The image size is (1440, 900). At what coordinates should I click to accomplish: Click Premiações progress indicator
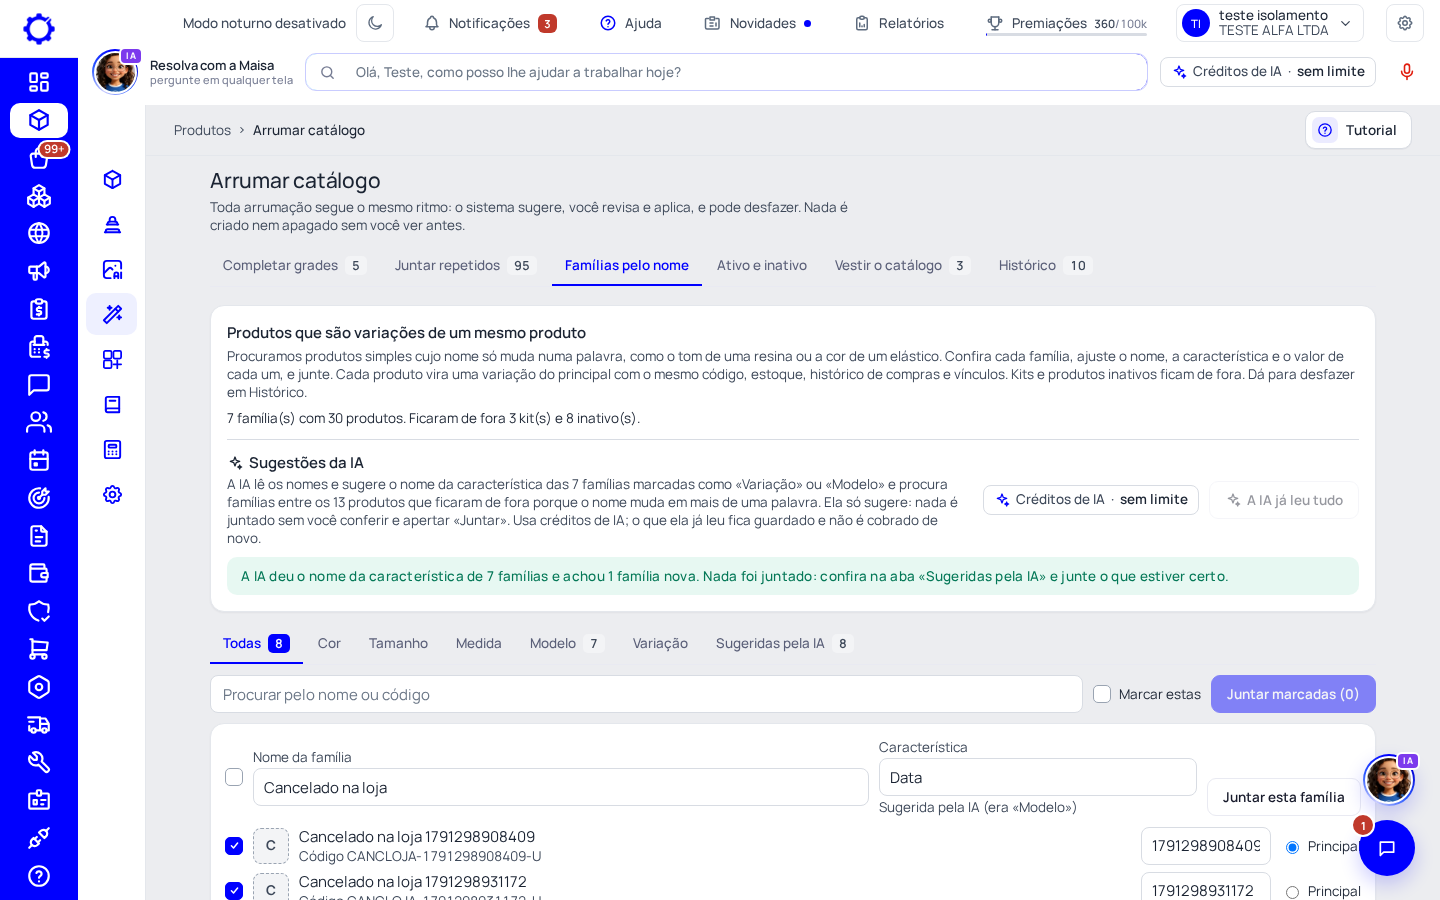click(x=1066, y=23)
